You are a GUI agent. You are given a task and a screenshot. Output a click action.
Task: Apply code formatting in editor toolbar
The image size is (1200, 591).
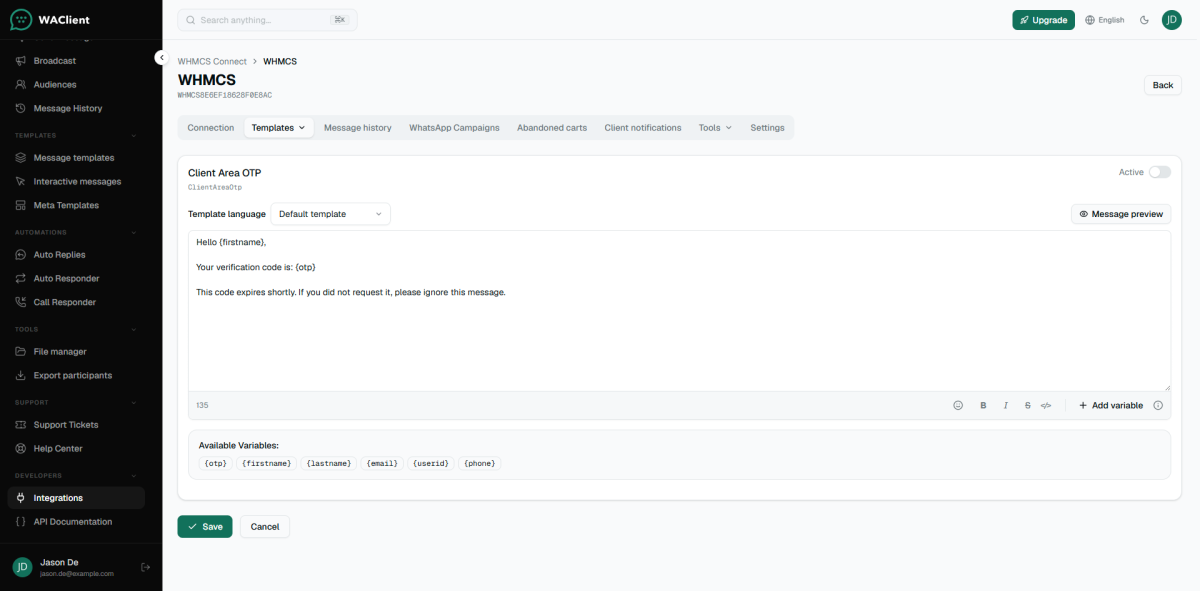1046,405
